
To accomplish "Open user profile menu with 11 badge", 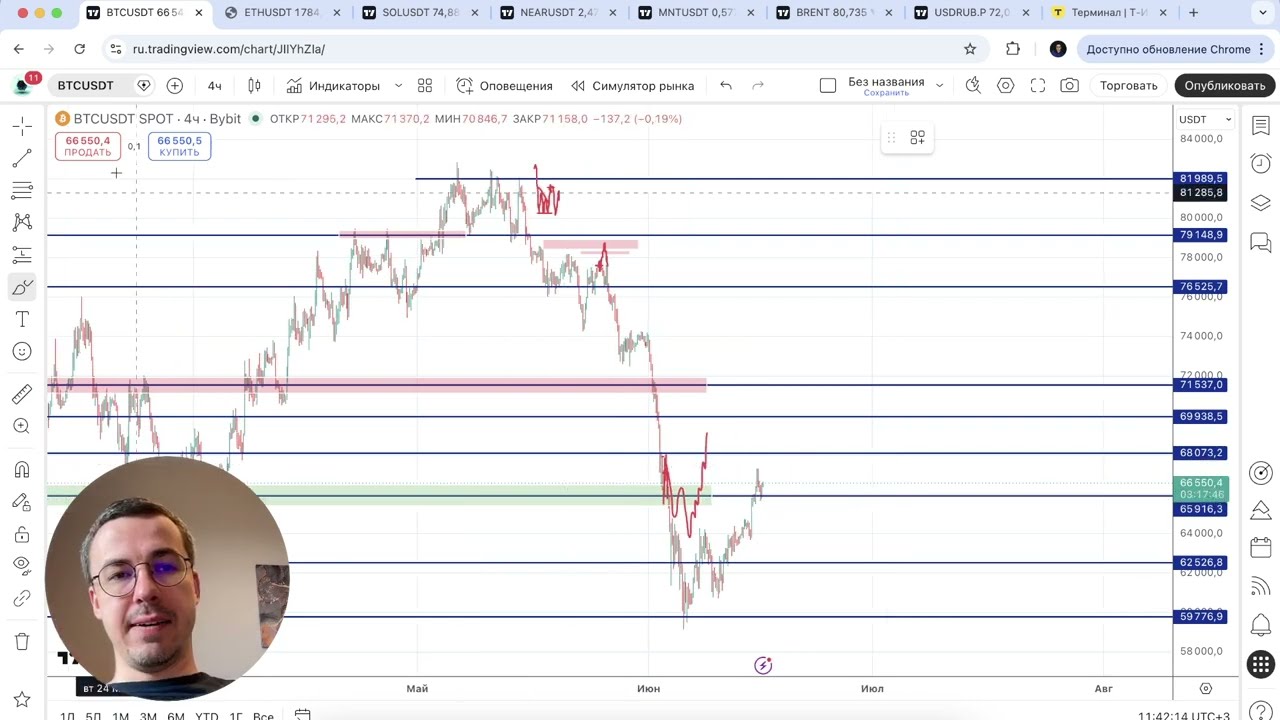I will point(23,84).
